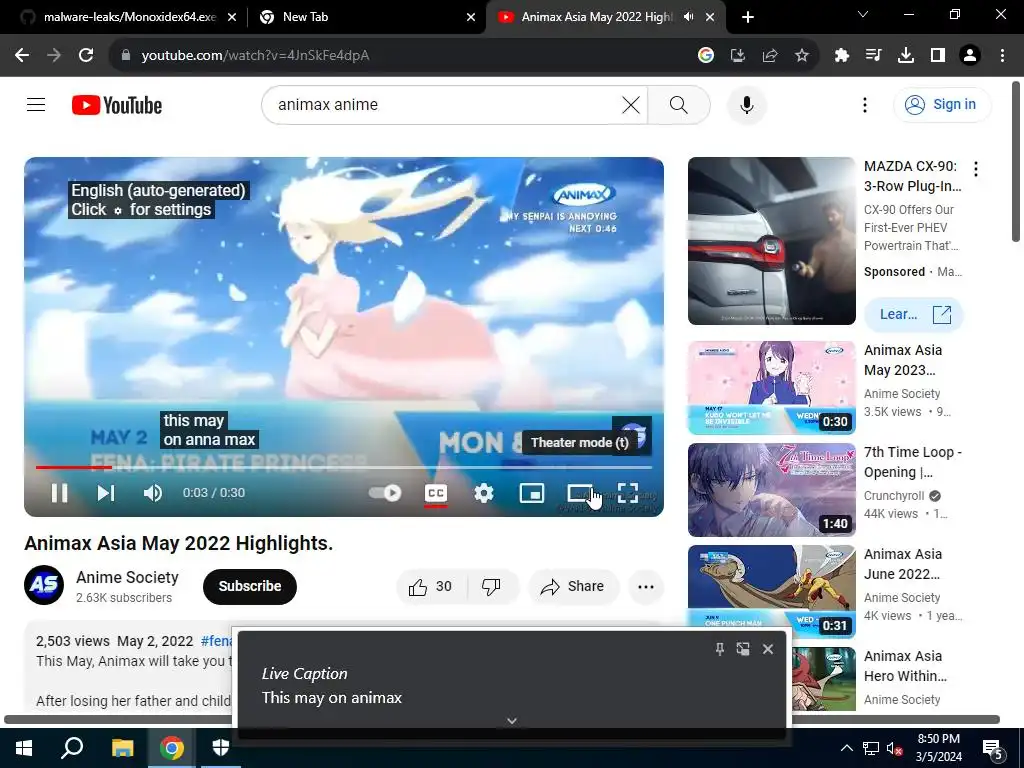This screenshot has width=1024, height=768.
Task: Open video settings gear
Action: 483,493
